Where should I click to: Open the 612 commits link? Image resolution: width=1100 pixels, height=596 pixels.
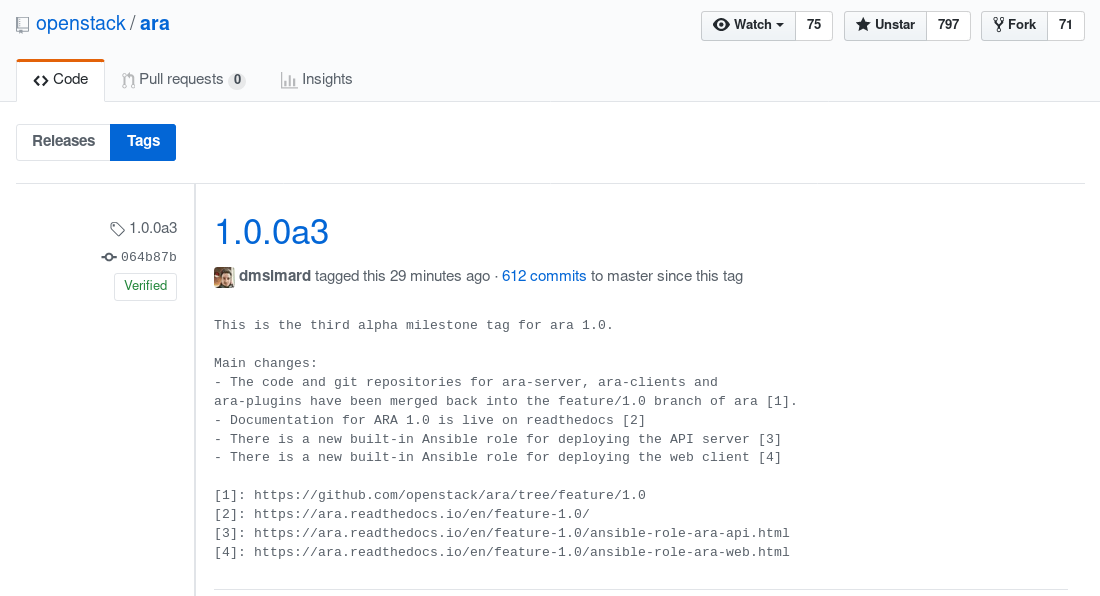coord(544,276)
